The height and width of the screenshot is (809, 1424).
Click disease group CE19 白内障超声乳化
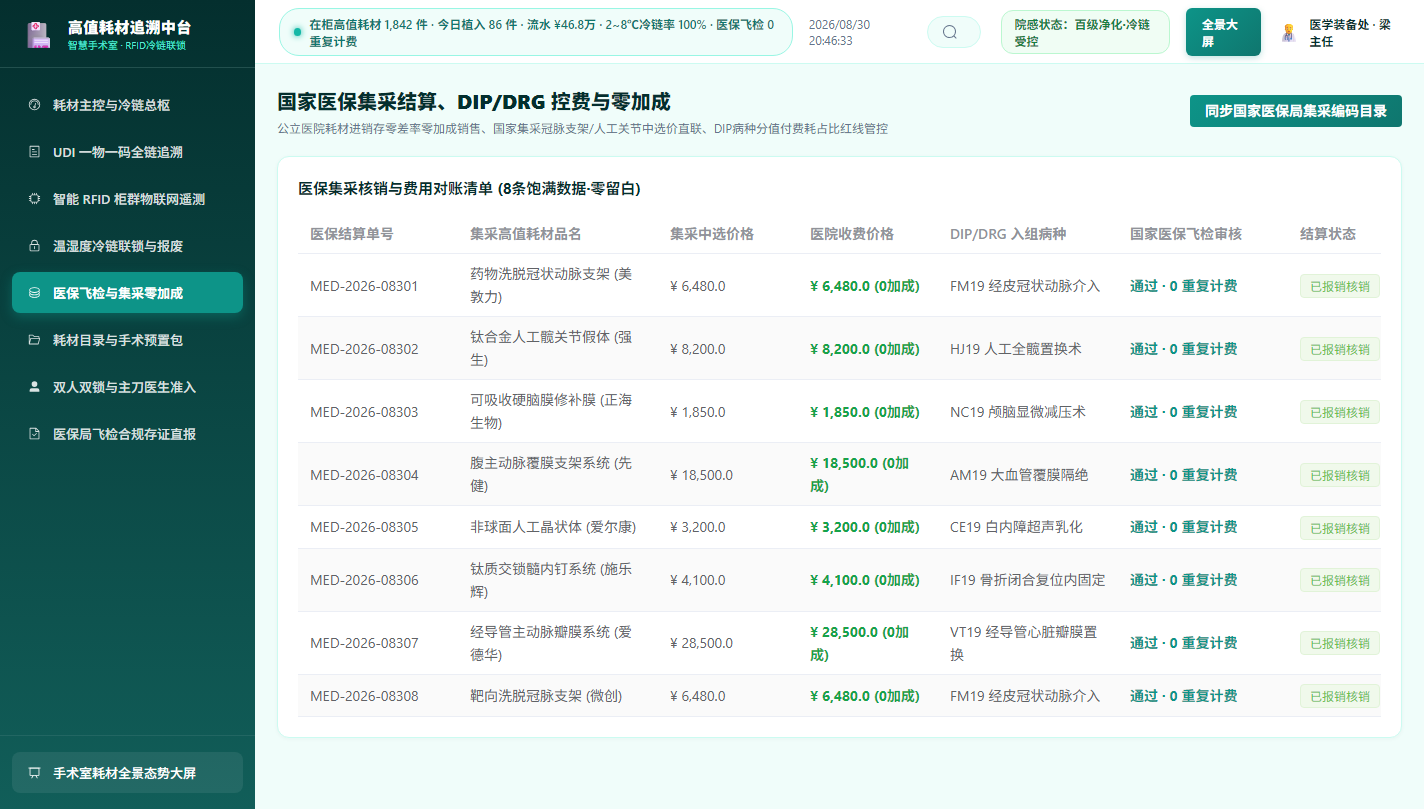tap(1016, 527)
